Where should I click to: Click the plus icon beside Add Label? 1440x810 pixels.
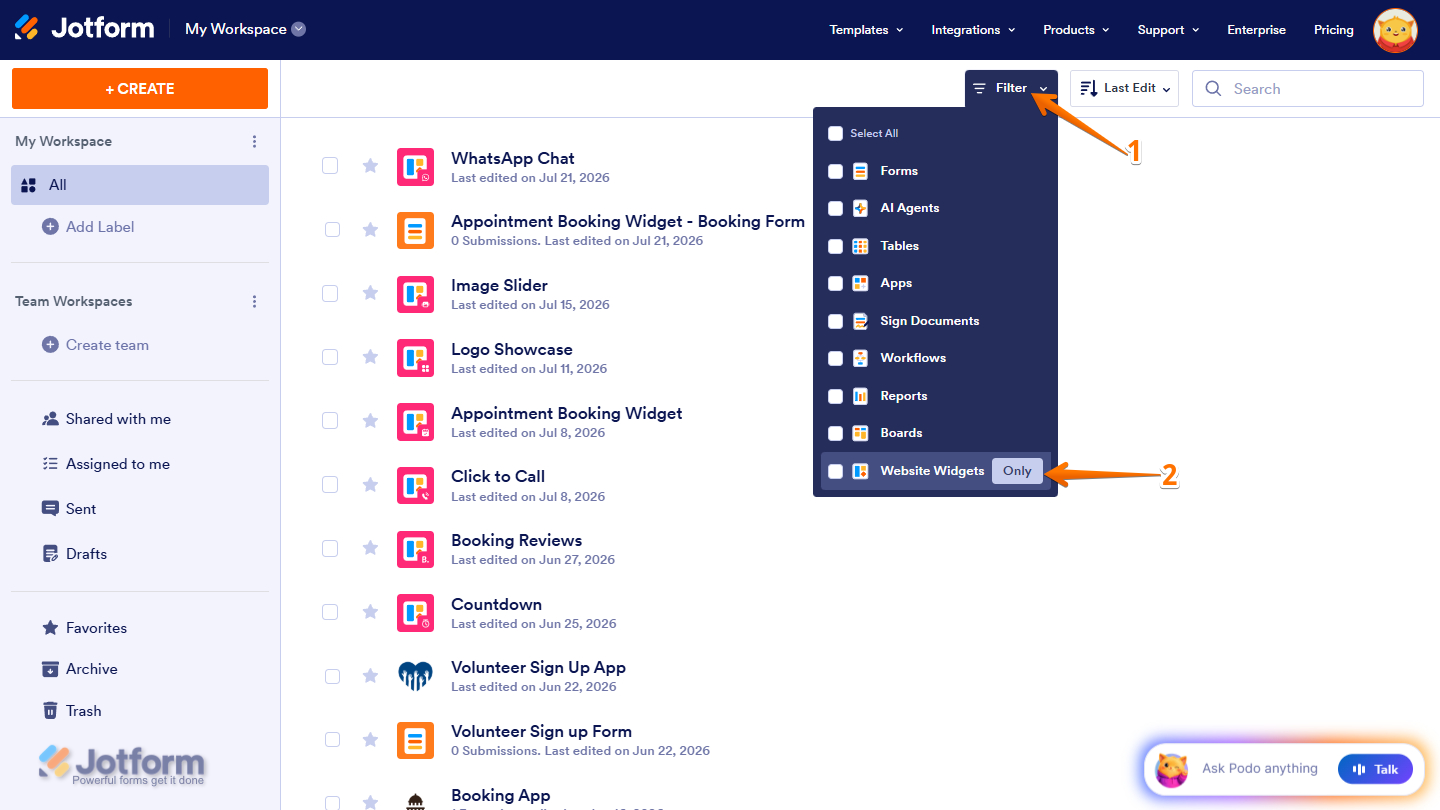tap(50, 227)
